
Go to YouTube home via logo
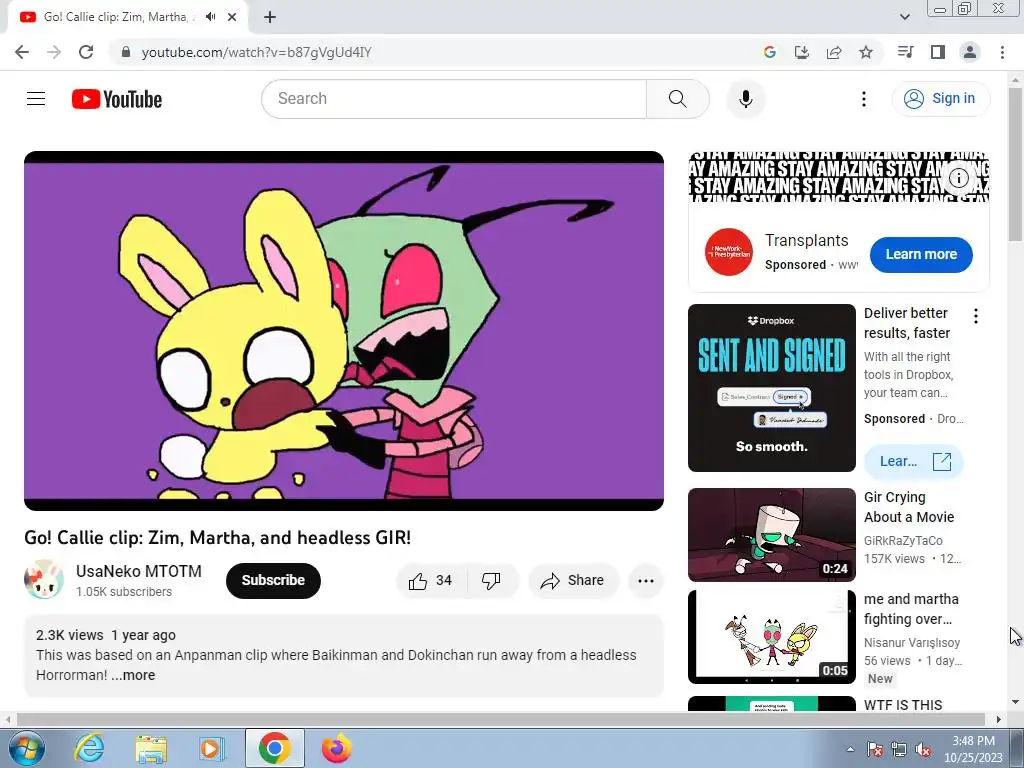click(x=117, y=99)
